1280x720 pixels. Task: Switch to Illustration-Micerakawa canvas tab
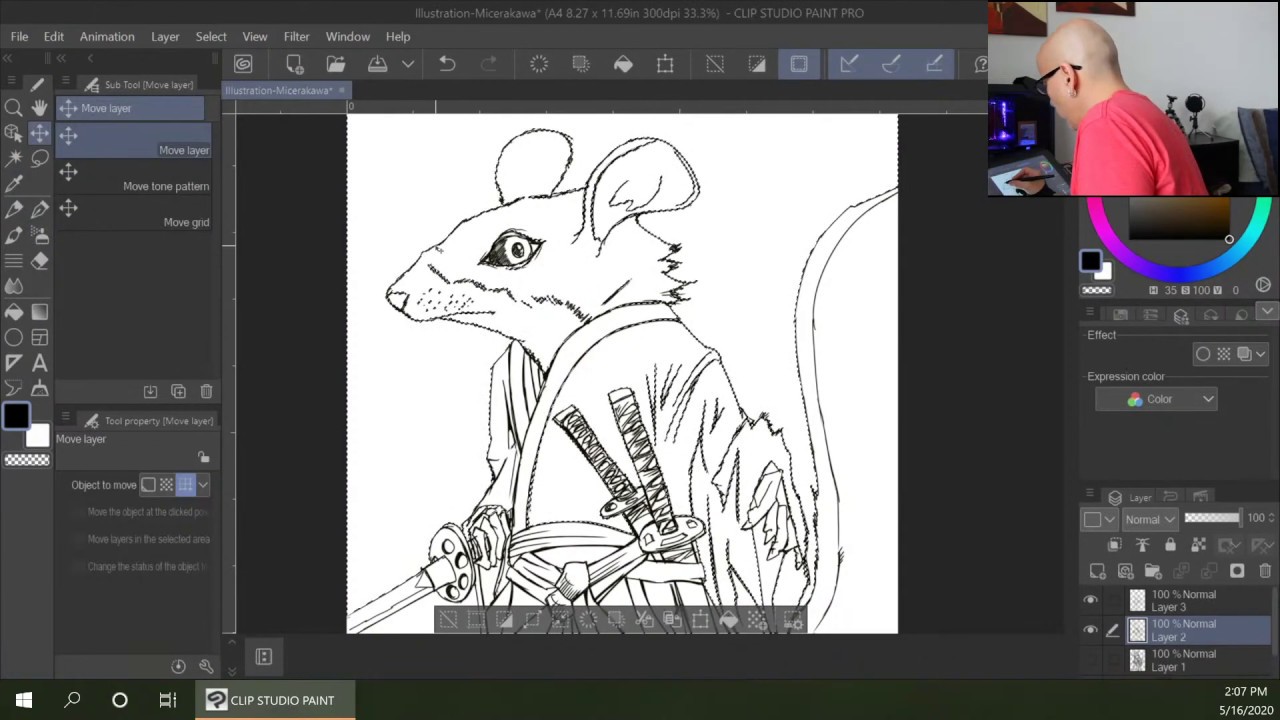pyautogui.click(x=279, y=90)
